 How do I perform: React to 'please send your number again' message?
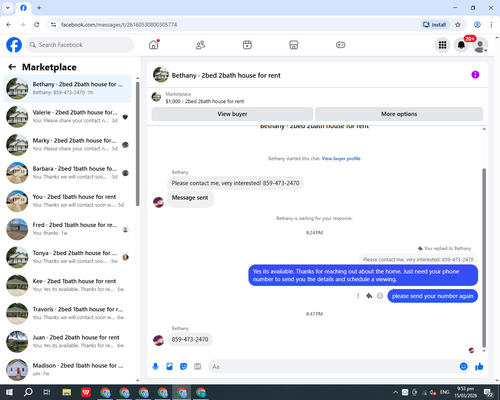point(380,296)
